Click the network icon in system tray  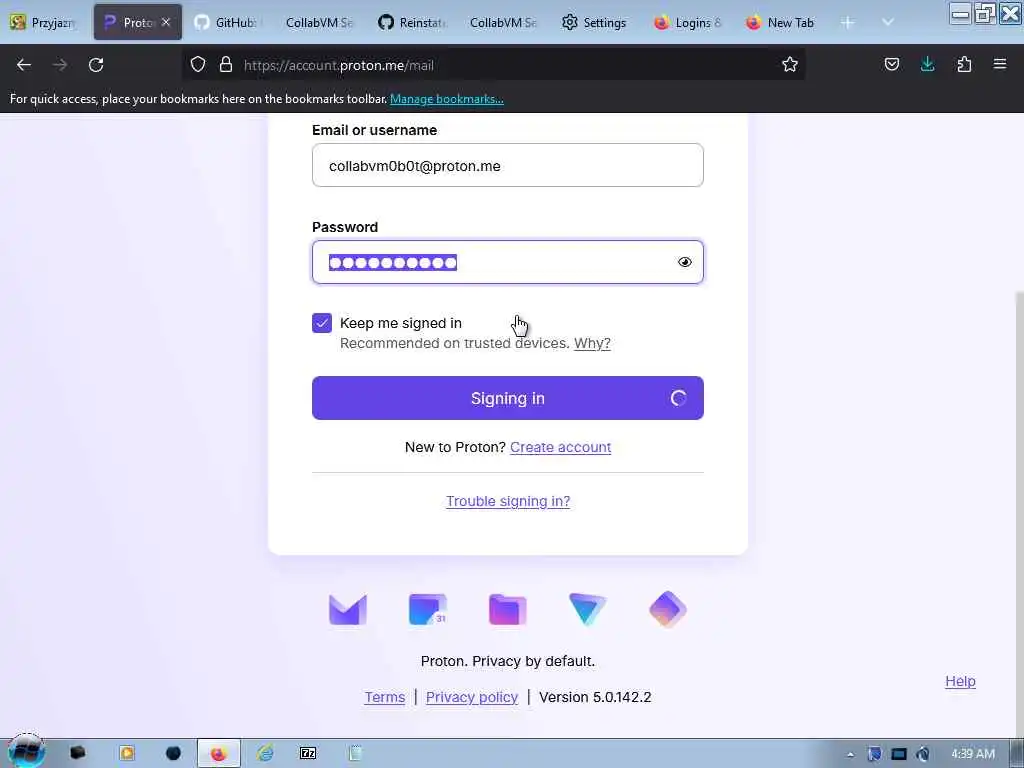(899, 754)
